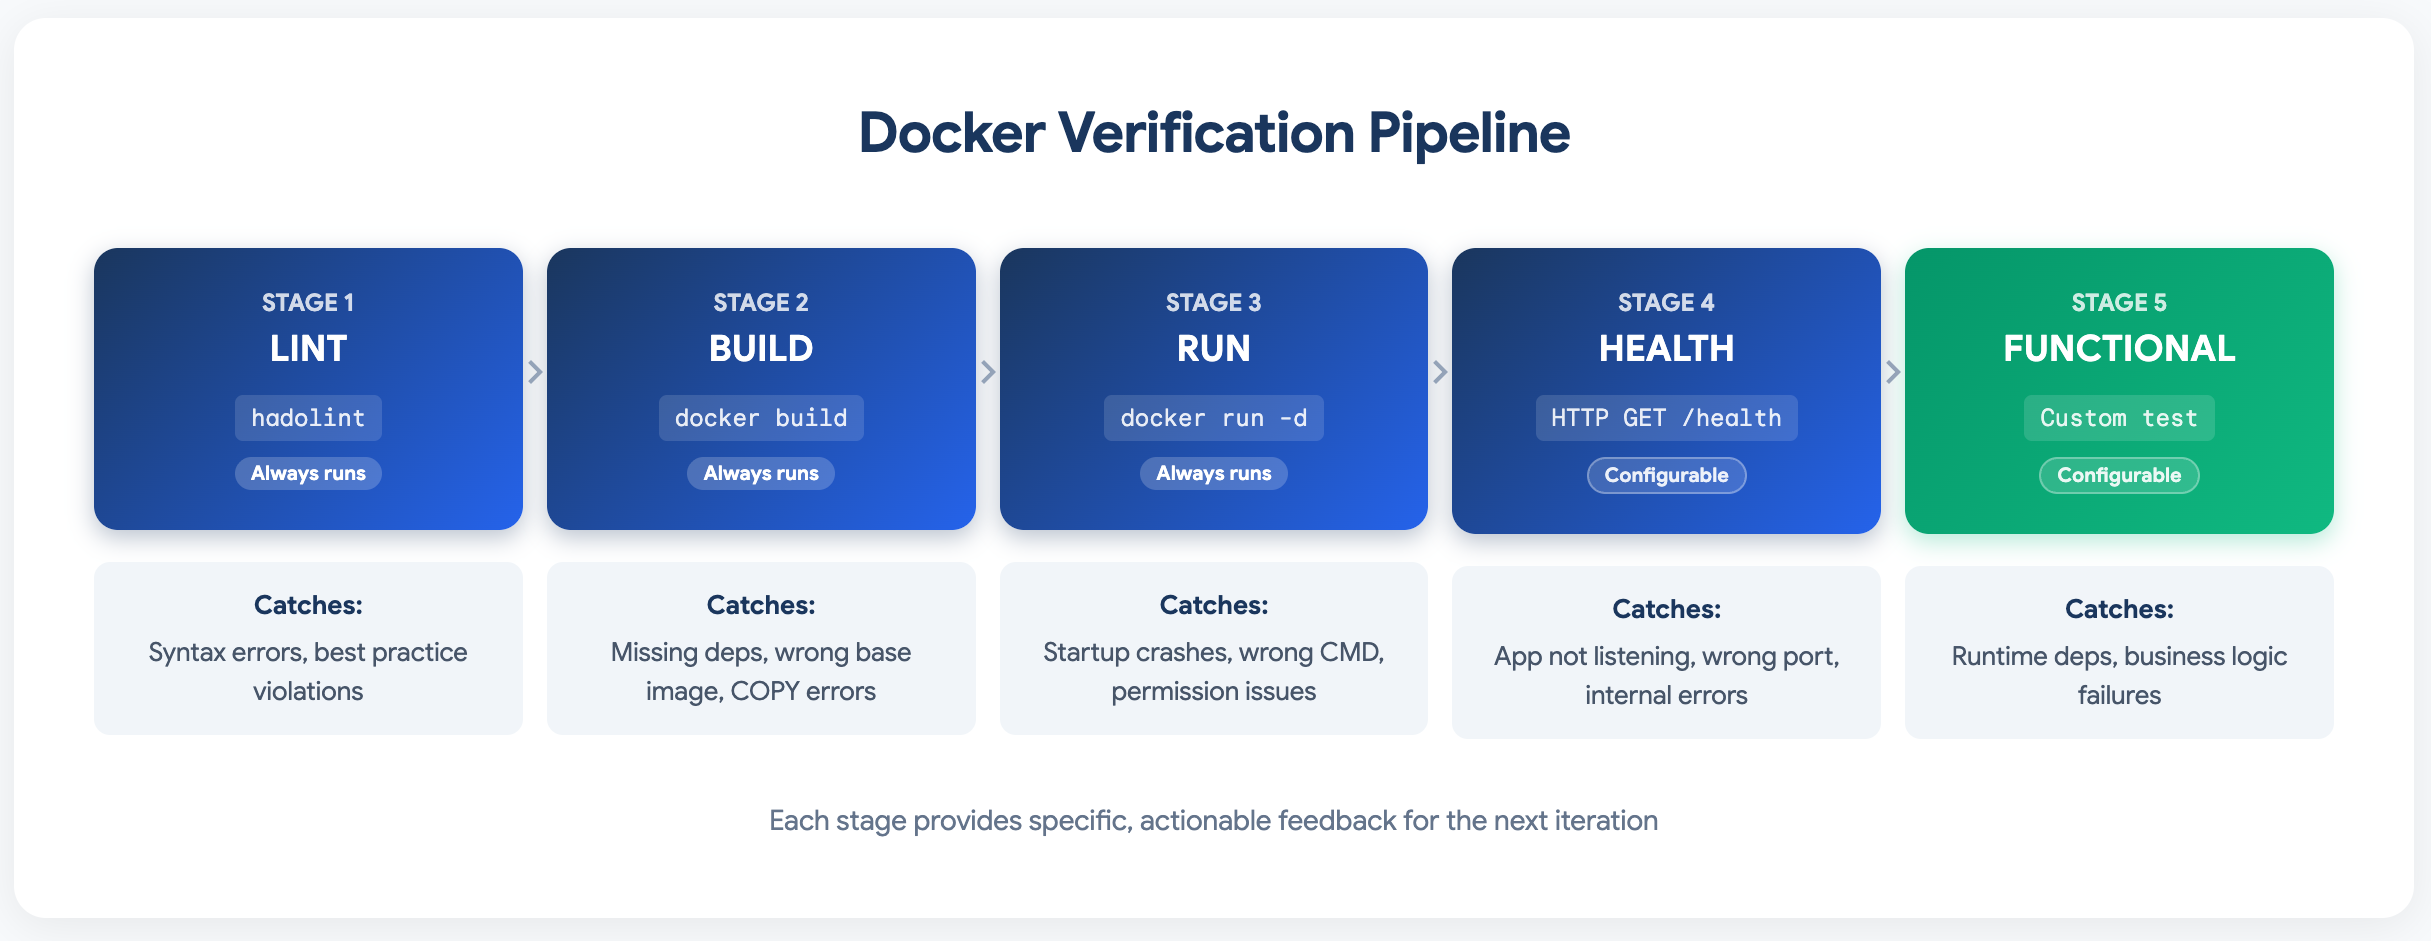Click the Catches box mentioning permission issues

(x=1213, y=648)
